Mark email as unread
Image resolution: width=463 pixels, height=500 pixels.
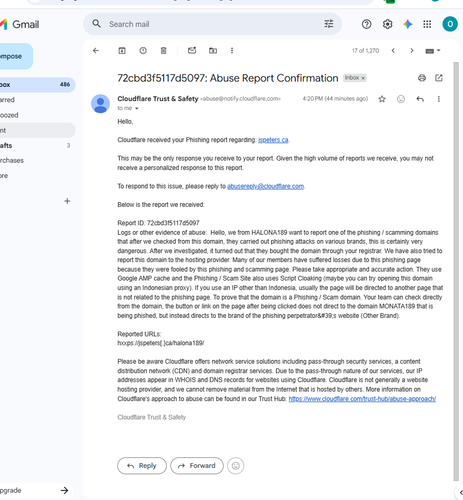tap(192, 51)
